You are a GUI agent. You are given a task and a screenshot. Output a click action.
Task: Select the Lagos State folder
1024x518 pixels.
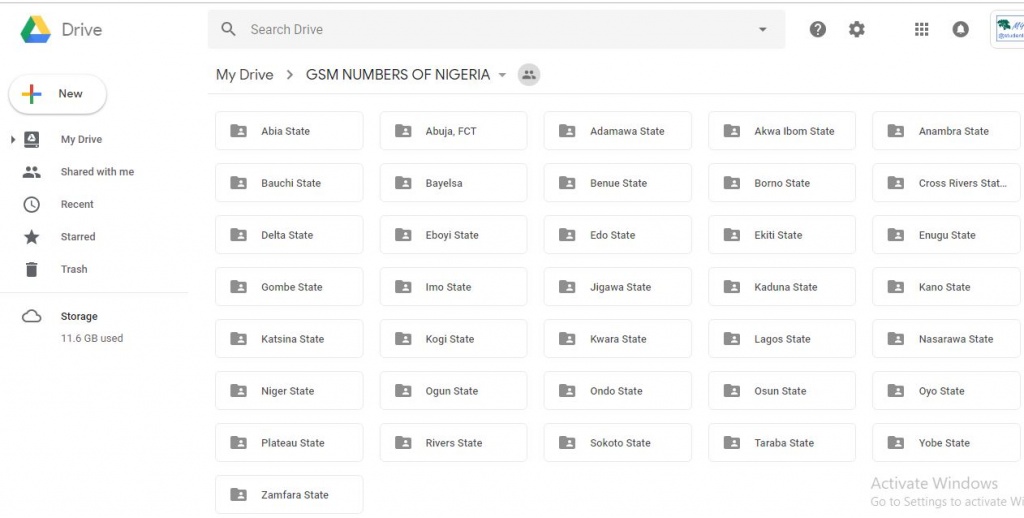pos(781,339)
